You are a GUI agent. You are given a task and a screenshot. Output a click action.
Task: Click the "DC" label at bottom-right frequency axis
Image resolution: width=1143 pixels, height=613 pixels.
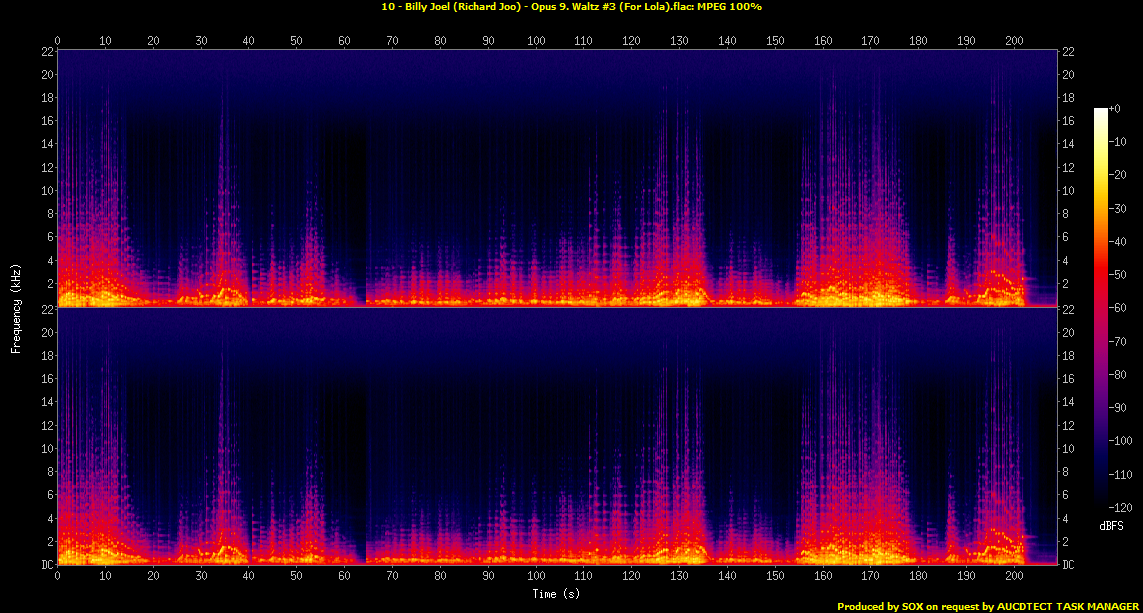point(1070,565)
